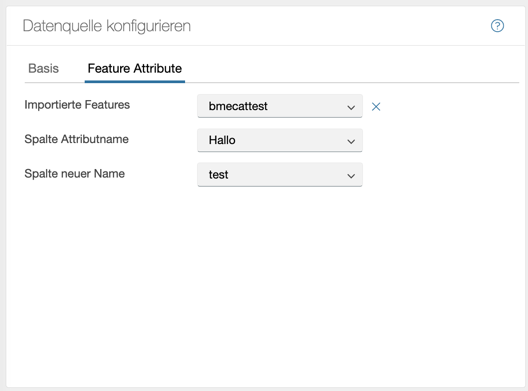Image resolution: width=528 pixels, height=391 pixels.
Task: Select the Feature Attribute tab
Action: pos(135,68)
